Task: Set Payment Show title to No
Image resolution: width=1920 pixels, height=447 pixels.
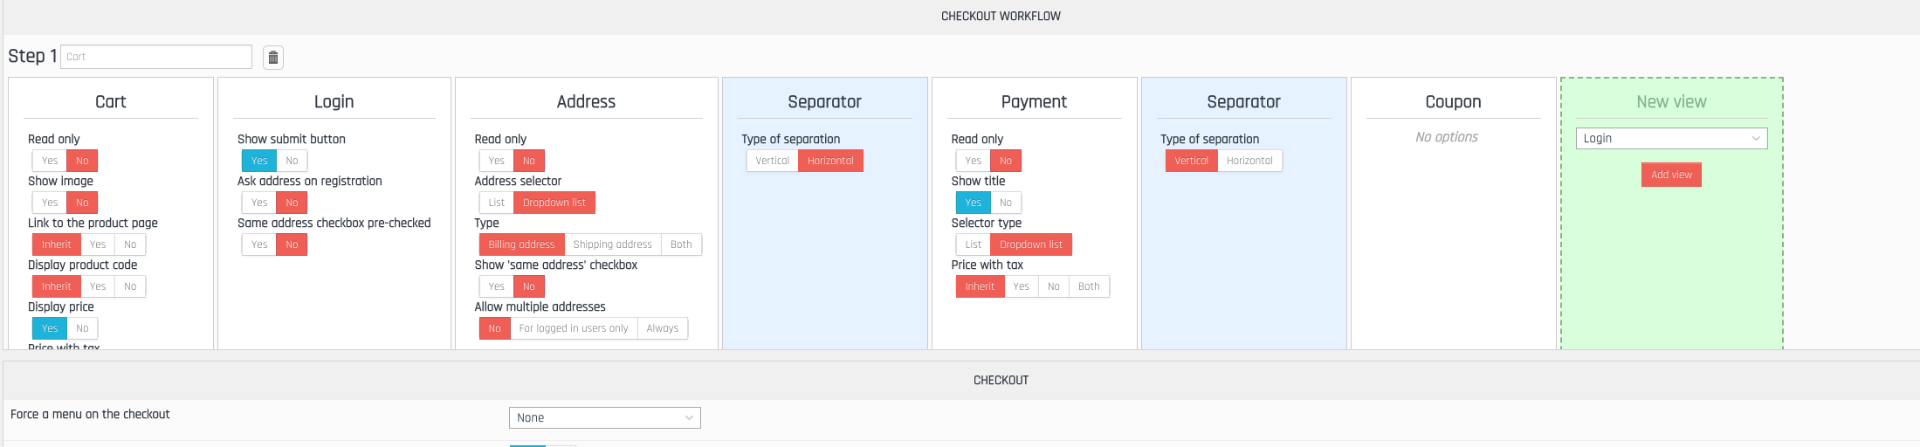Action: [1006, 203]
